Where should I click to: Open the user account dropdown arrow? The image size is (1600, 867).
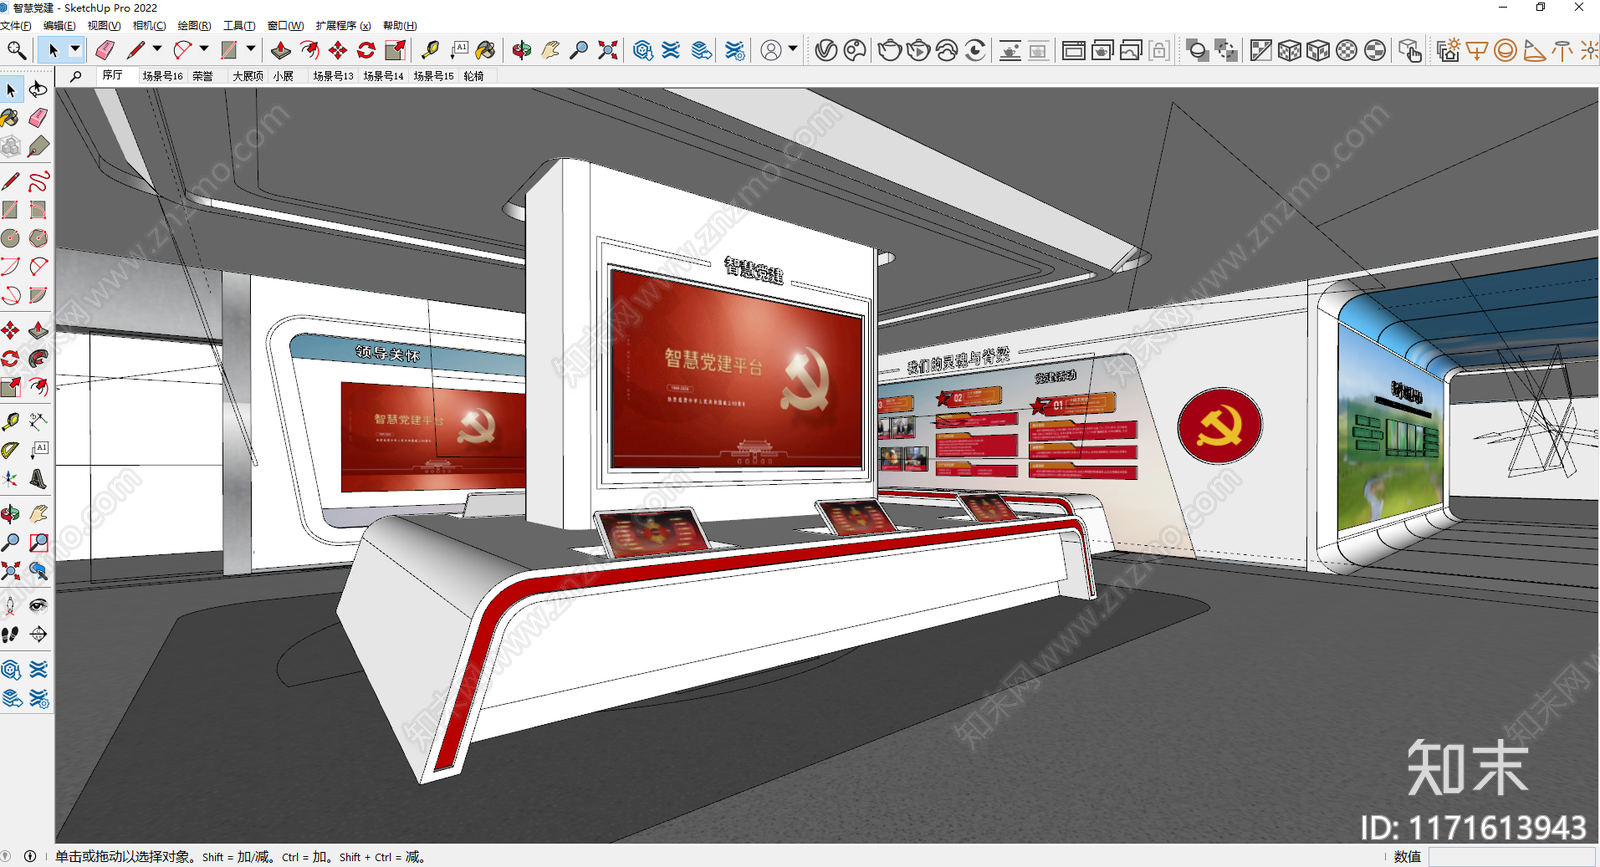793,49
